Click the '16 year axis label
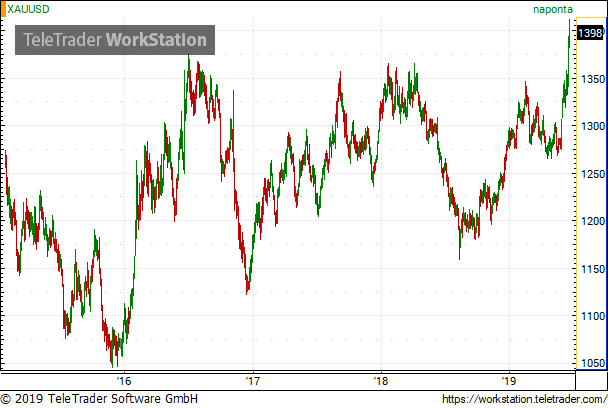The width and height of the screenshot is (608, 408). [124, 381]
